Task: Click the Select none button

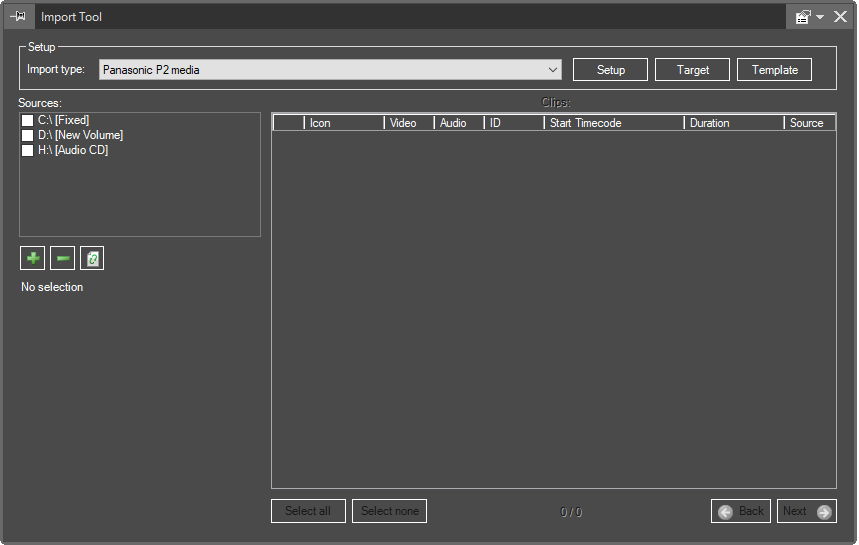Action: coord(390,511)
